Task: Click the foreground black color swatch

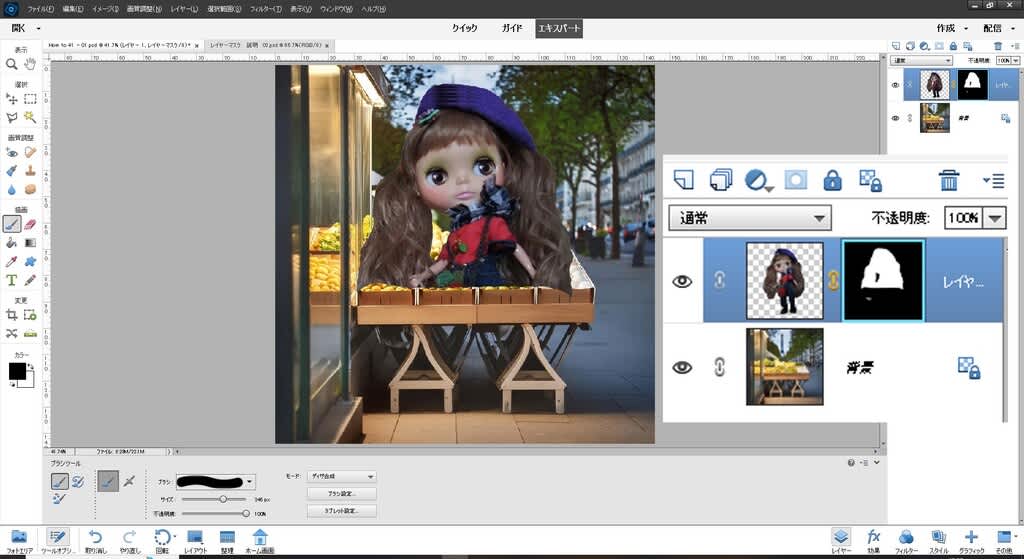Action: [17, 372]
